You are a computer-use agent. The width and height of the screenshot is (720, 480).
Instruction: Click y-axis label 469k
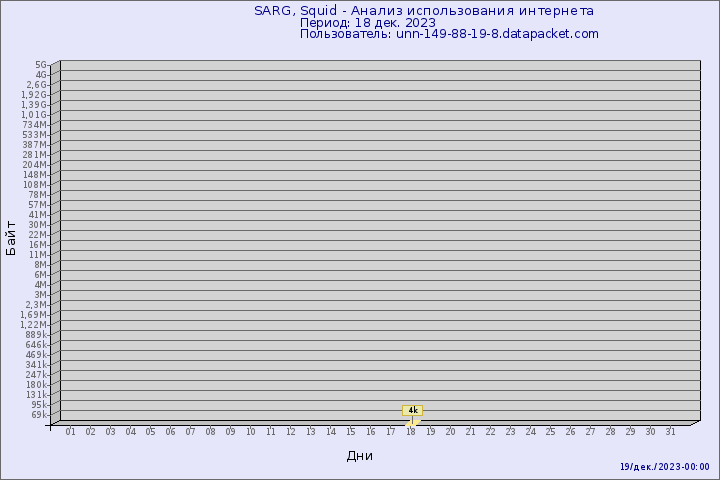point(36,355)
